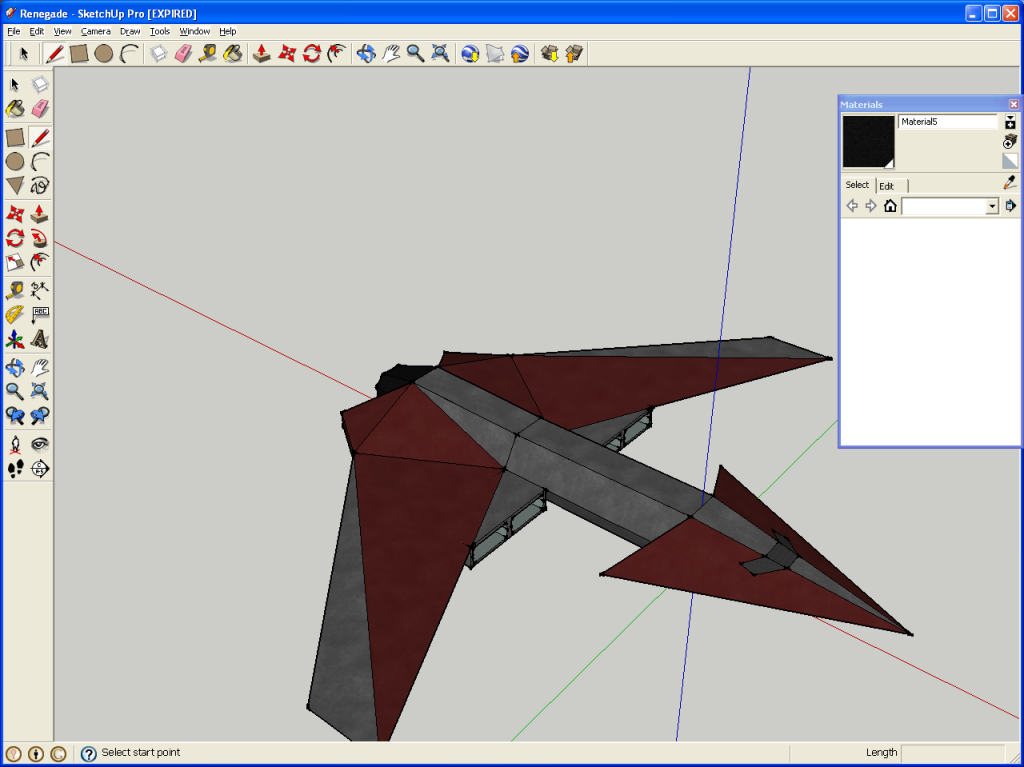This screenshot has height=767, width=1024.
Task: Choose the 3D Text tool
Action: (x=40, y=340)
